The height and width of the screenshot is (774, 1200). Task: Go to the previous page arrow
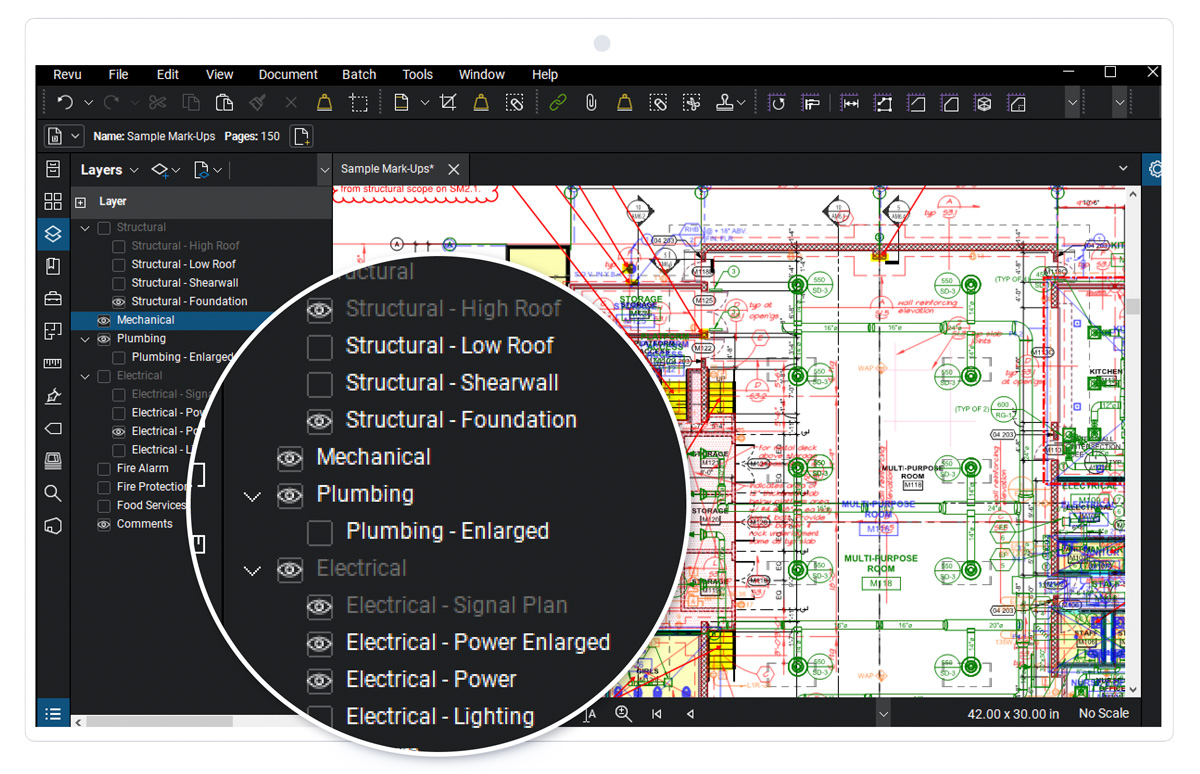[690, 713]
